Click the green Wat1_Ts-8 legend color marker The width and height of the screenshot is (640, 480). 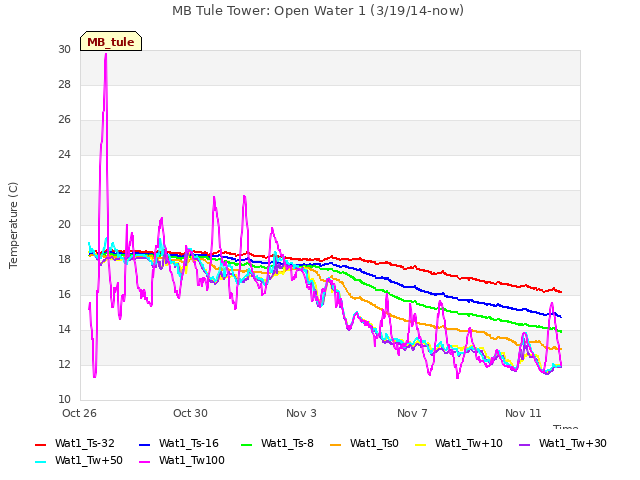(x=247, y=444)
